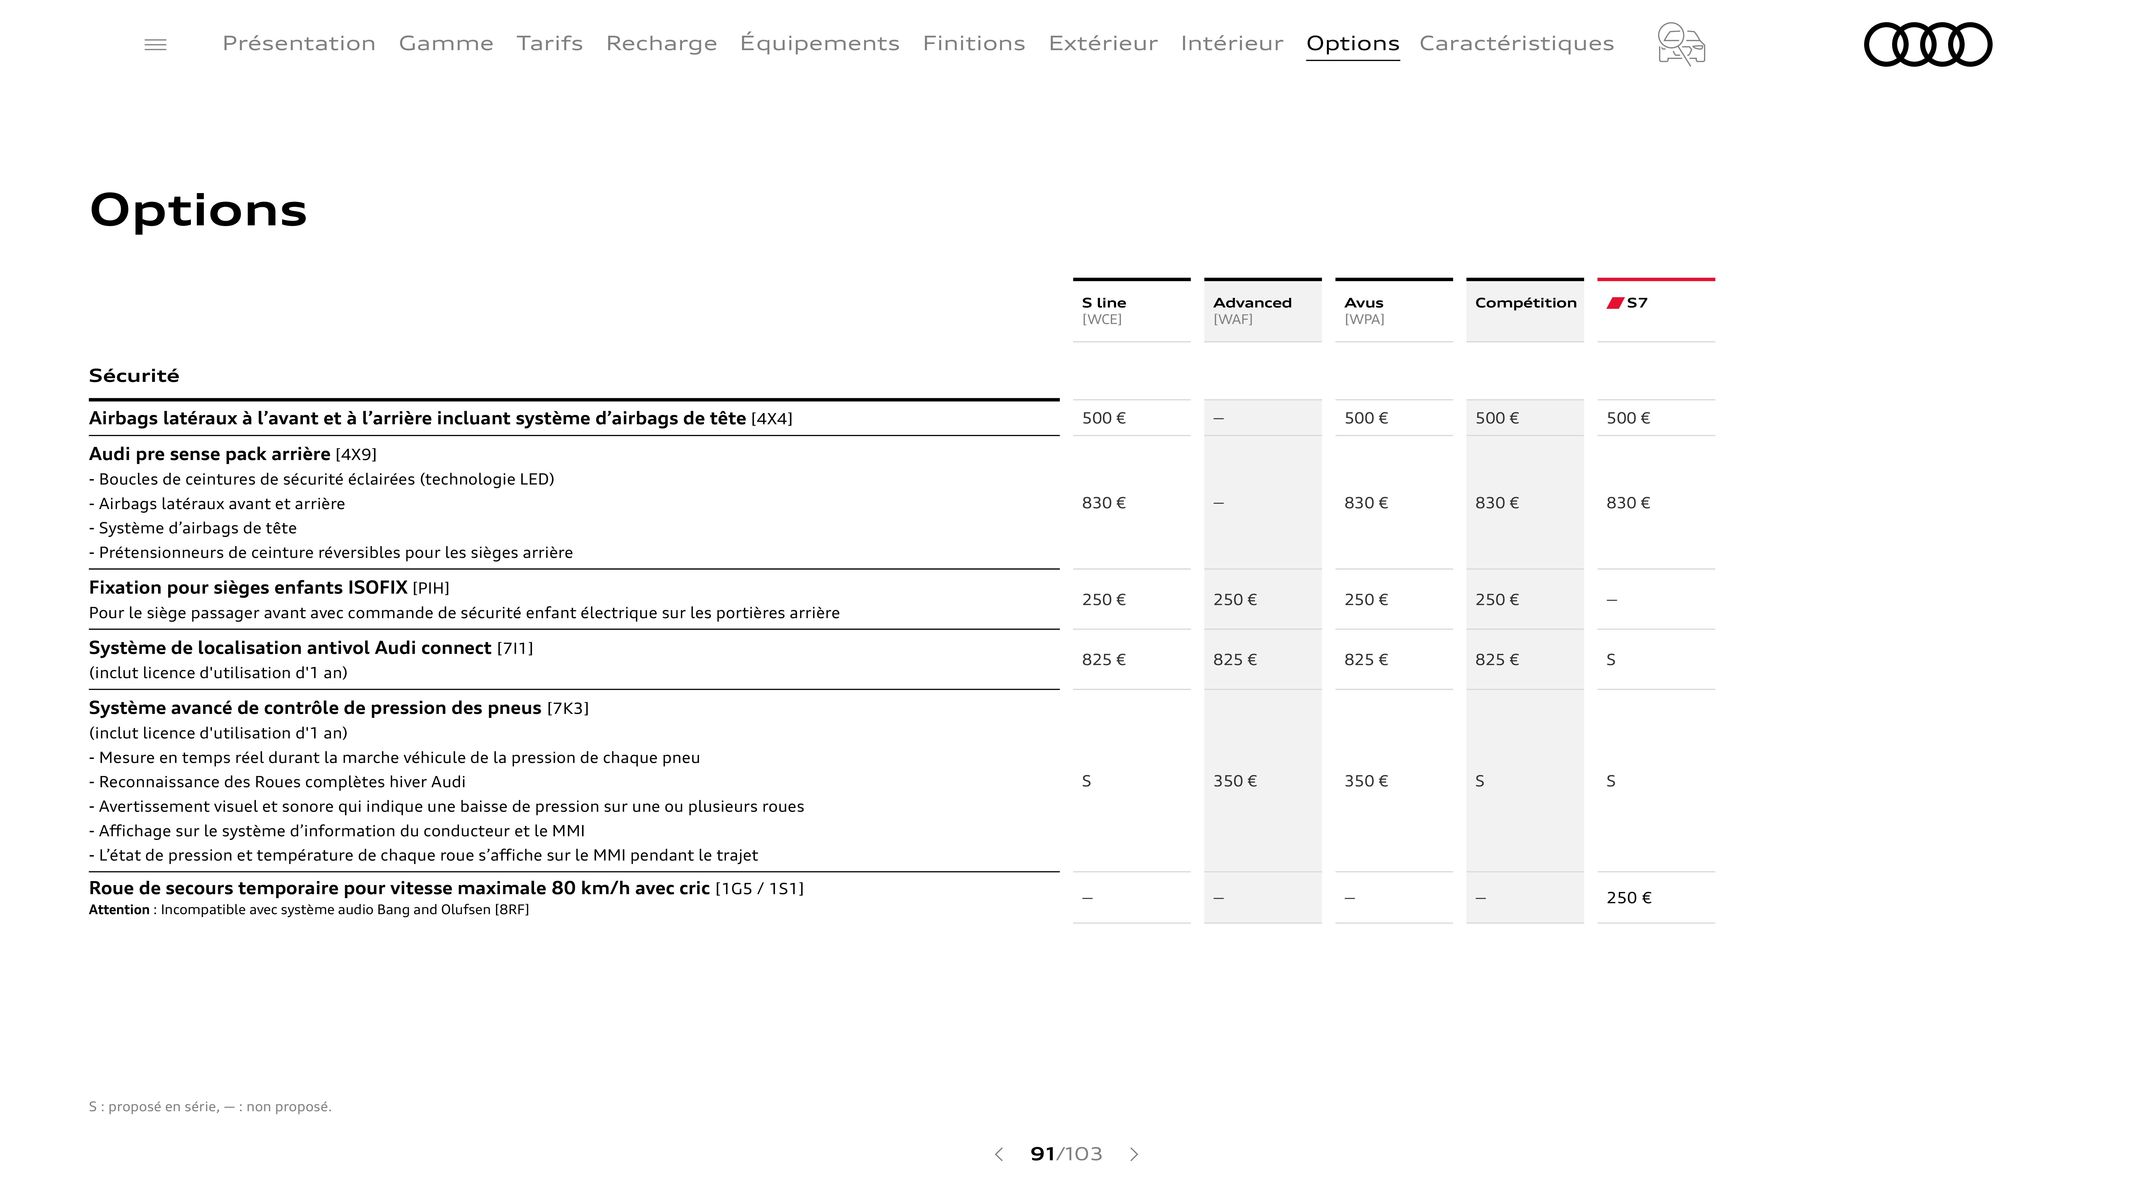Click 350 € tyre pressure price under Avus

[1366, 781]
